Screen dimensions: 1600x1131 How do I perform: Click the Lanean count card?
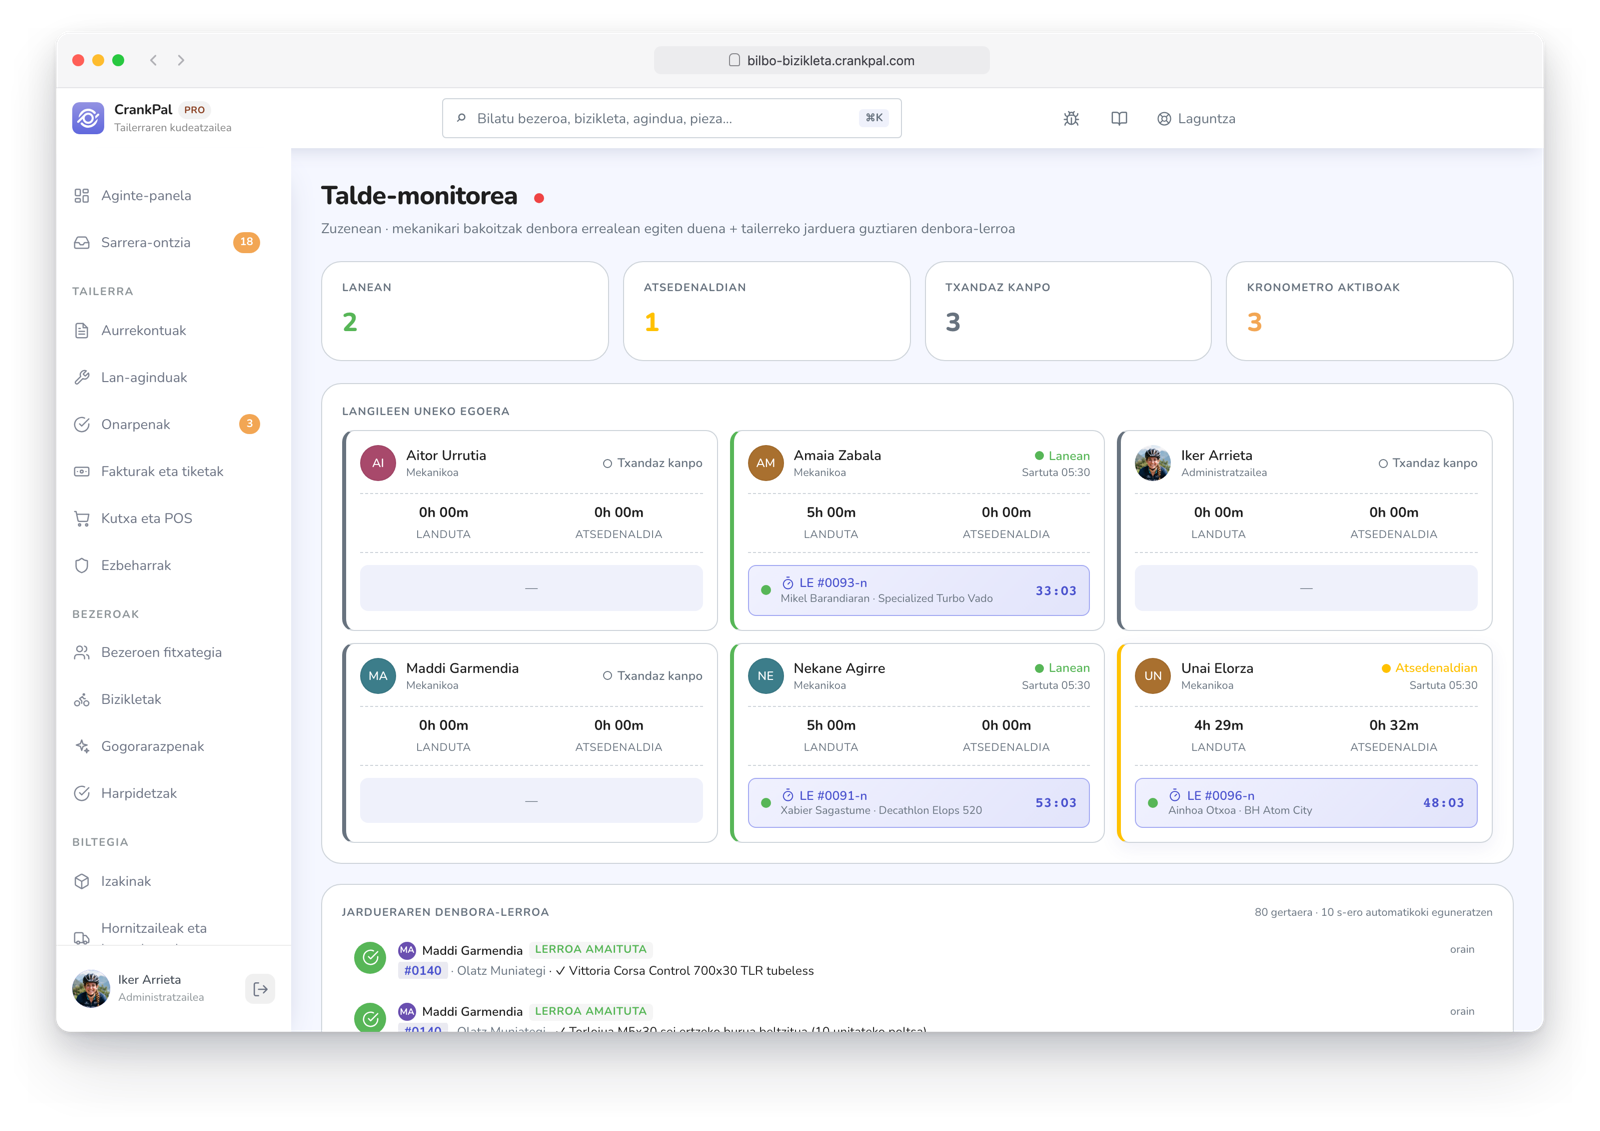coord(465,311)
